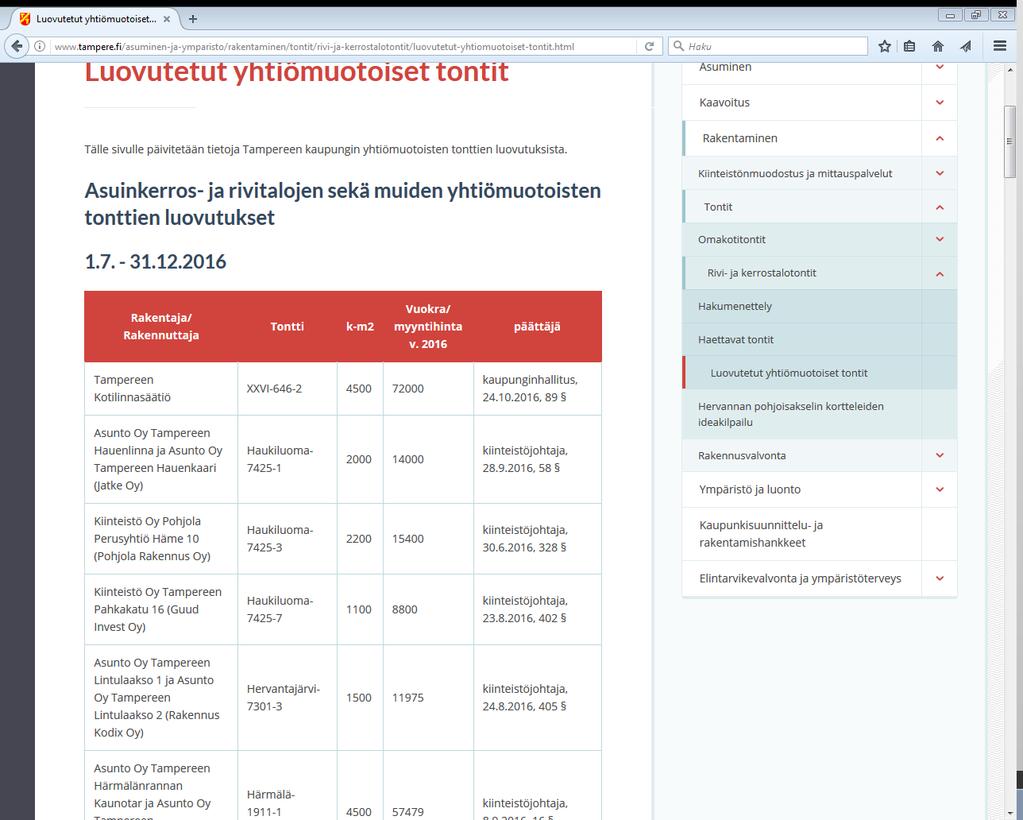The height and width of the screenshot is (820, 1023).
Task: Open Luovutetut yhtiömuotoiset tontit sidebar link
Action: point(789,373)
